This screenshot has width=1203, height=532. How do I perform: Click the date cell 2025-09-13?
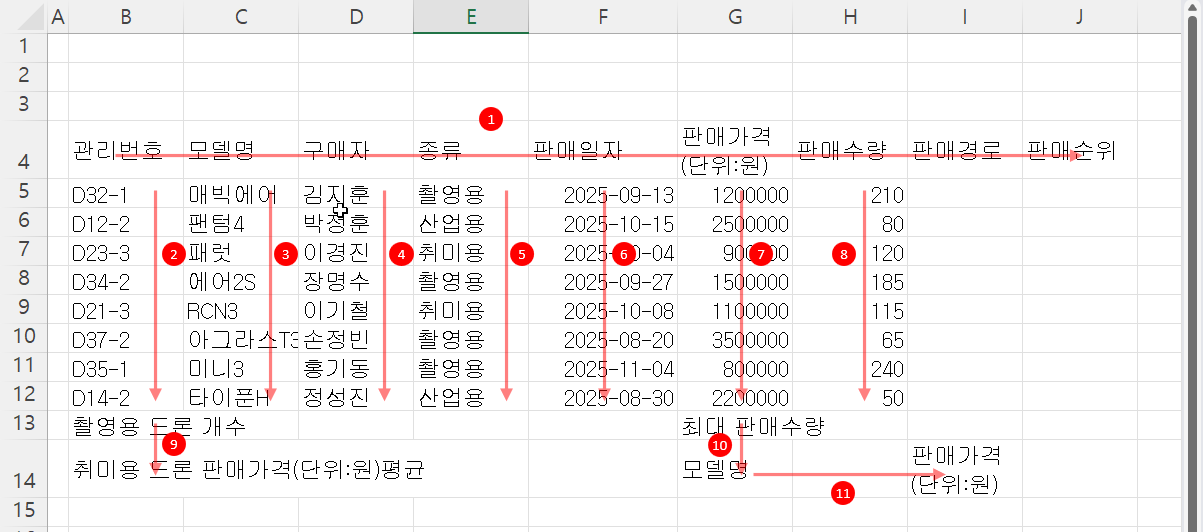click(619, 194)
